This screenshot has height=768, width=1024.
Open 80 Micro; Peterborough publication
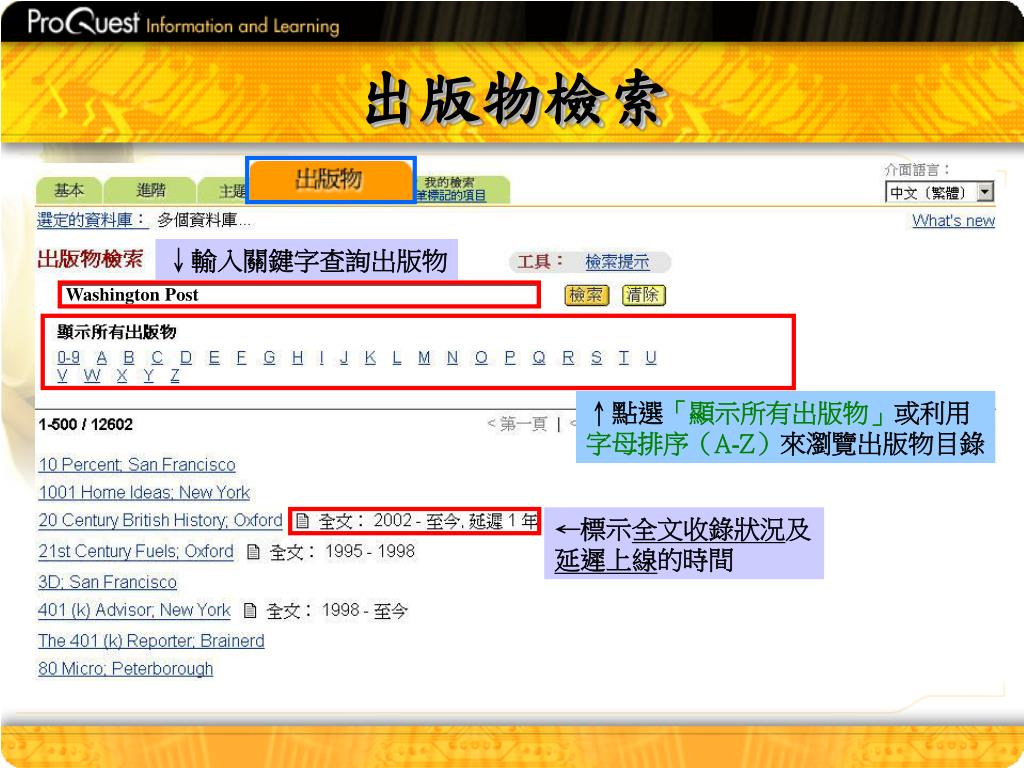(x=125, y=669)
